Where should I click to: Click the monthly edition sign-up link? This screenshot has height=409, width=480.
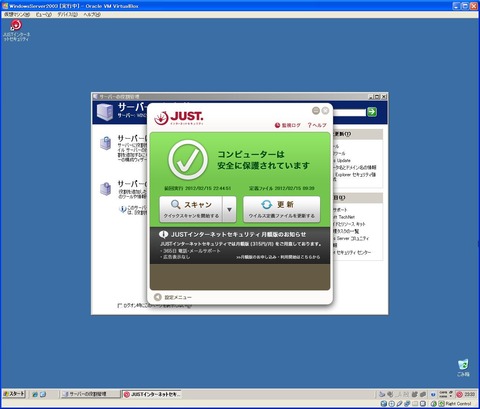(x=278, y=257)
